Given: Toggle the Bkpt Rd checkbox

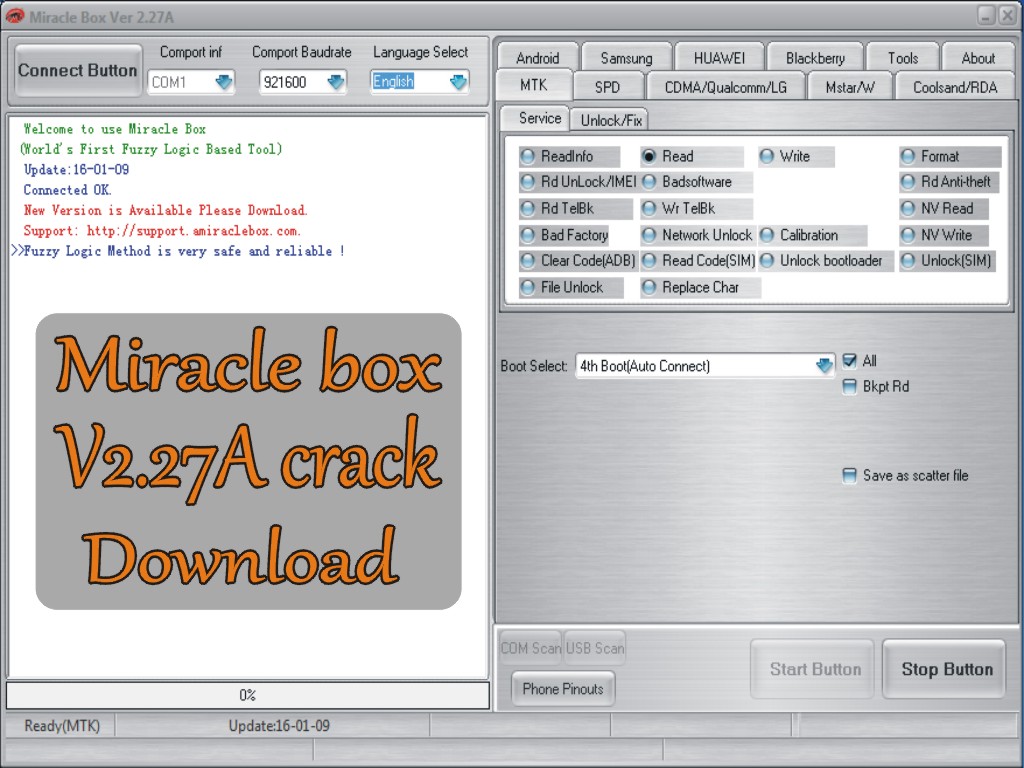Looking at the screenshot, I should [850, 387].
